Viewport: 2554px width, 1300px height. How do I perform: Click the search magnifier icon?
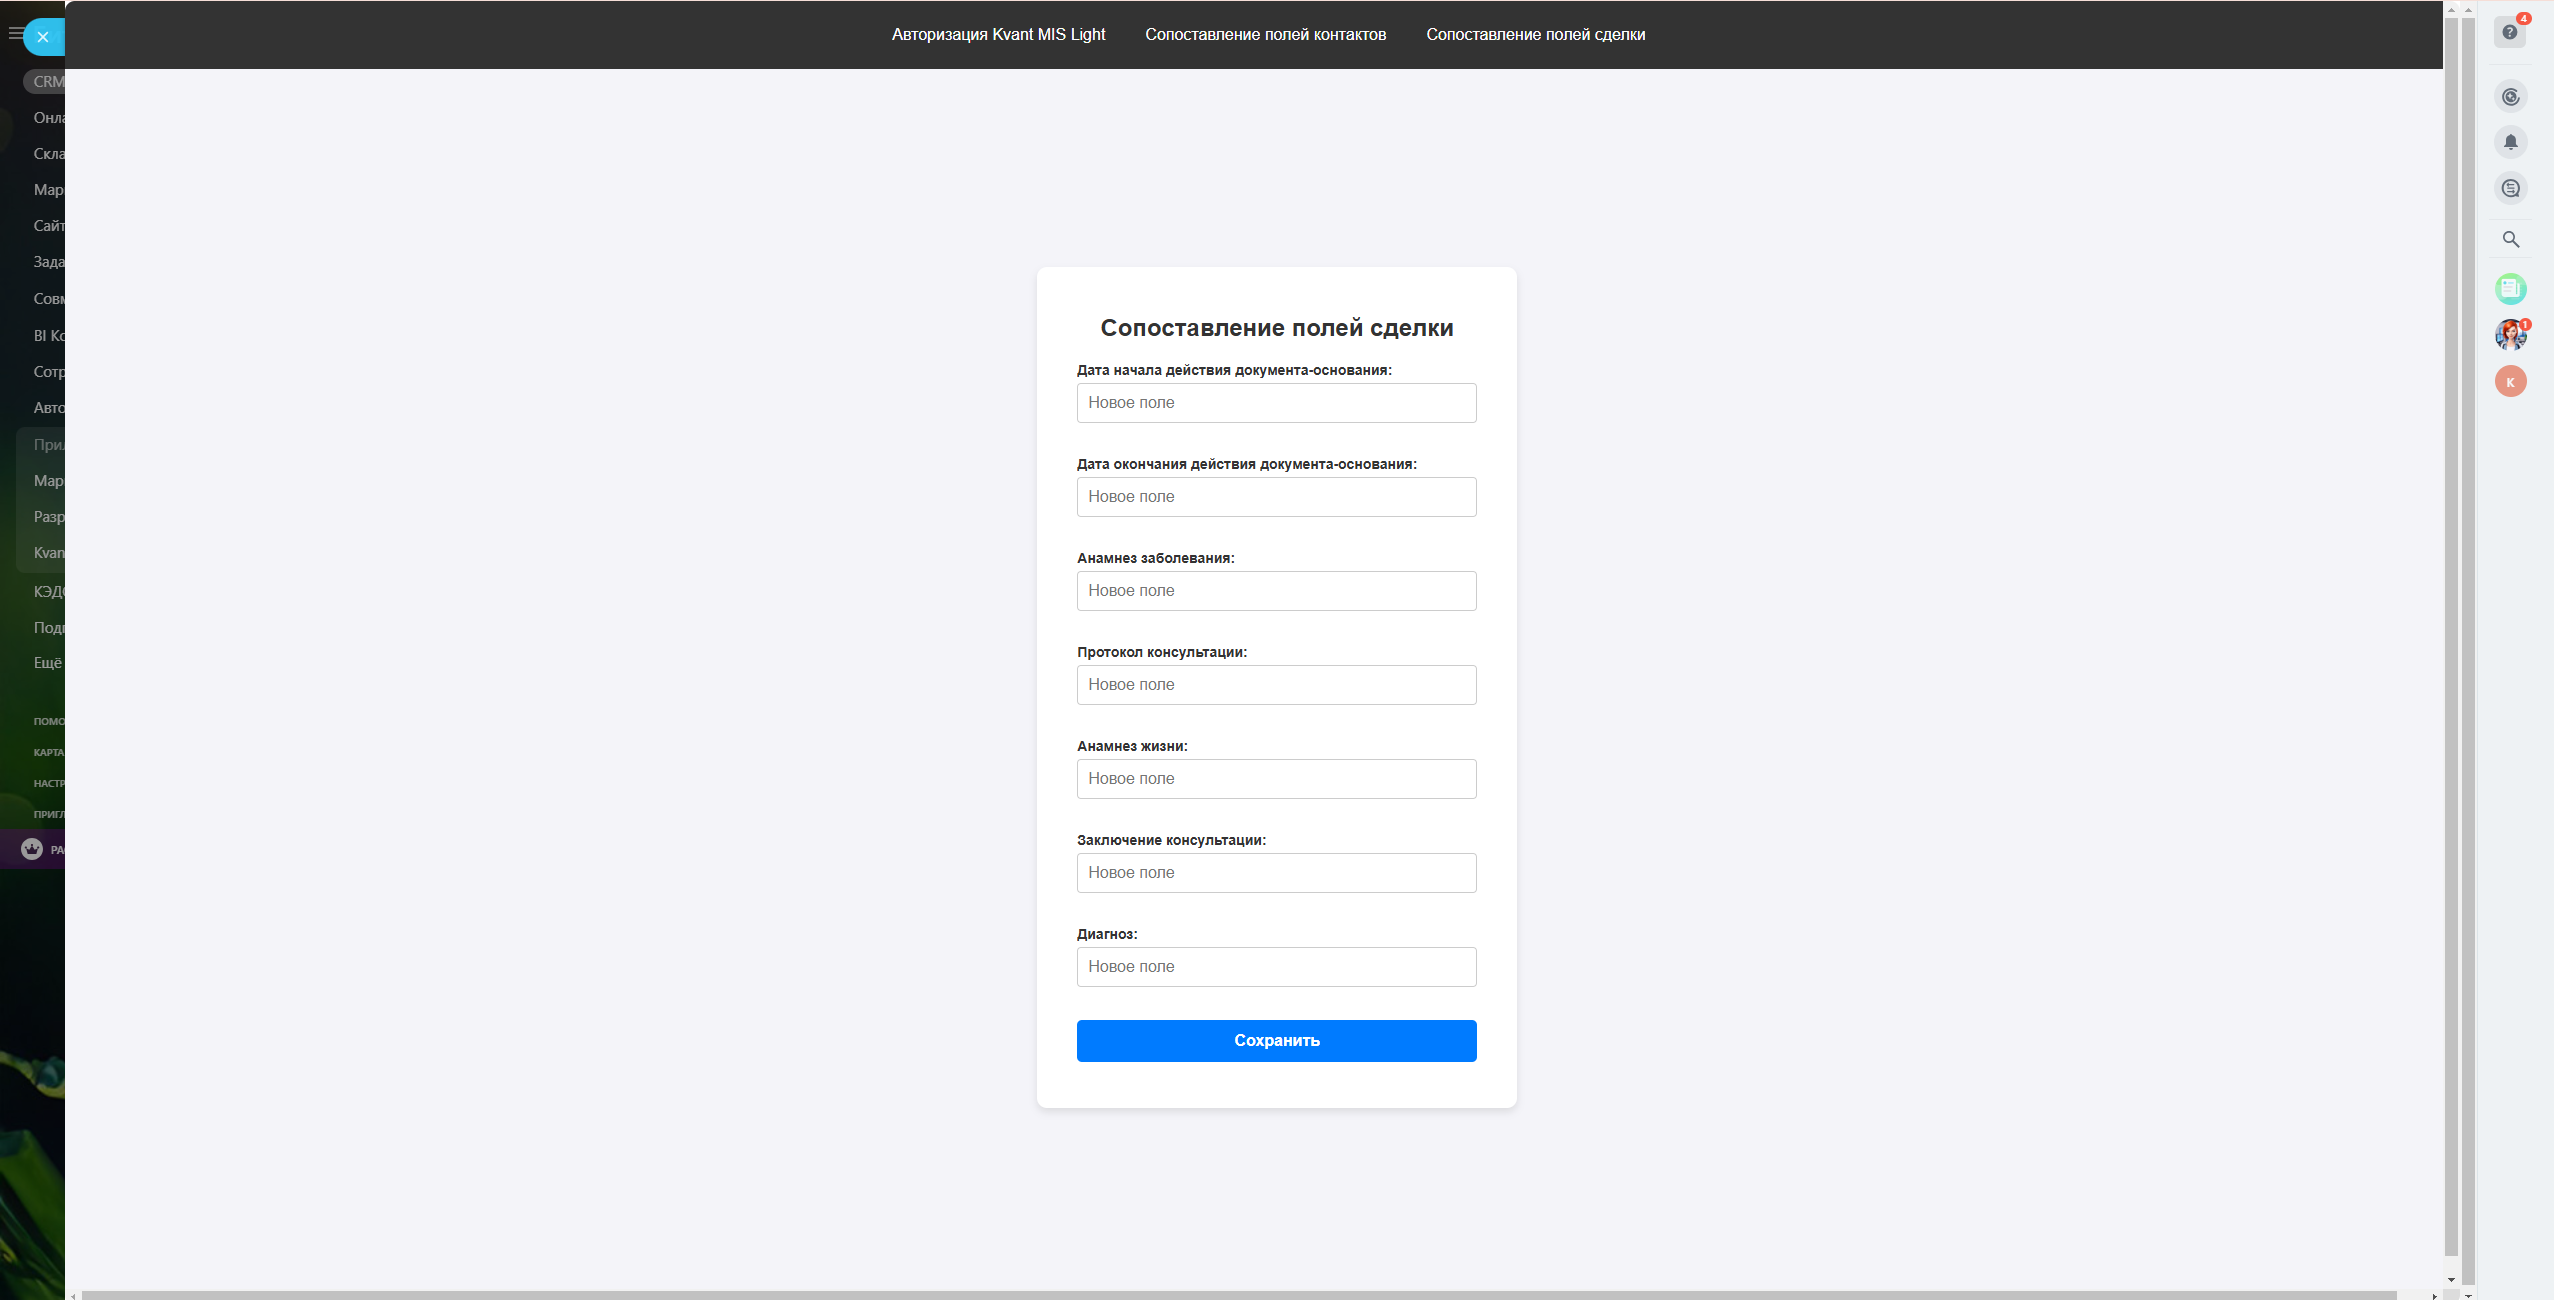pos(2510,239)
